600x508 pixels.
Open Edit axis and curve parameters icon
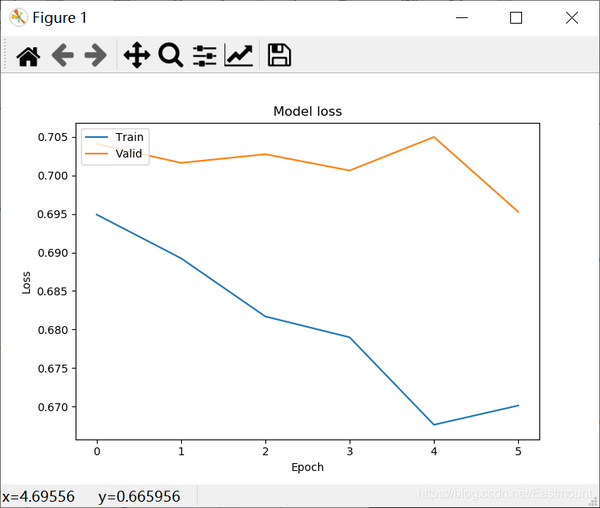point(238,56)
